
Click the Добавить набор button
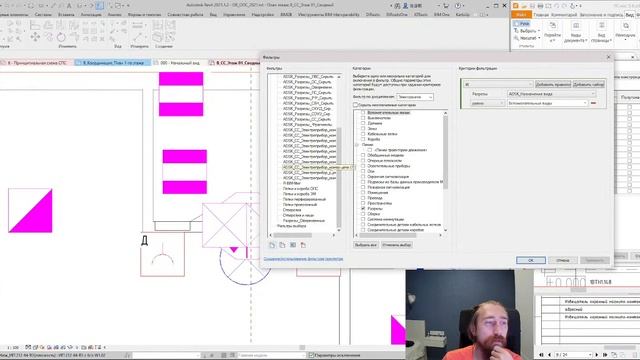click(588, 84)
